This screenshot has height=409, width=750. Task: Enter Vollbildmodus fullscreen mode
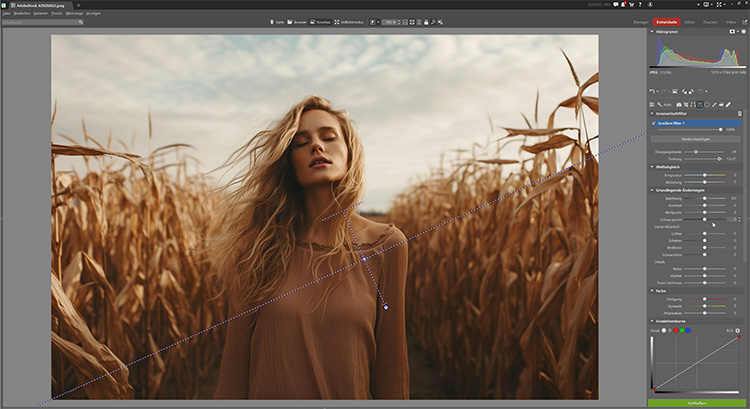[x=349, y=21]
